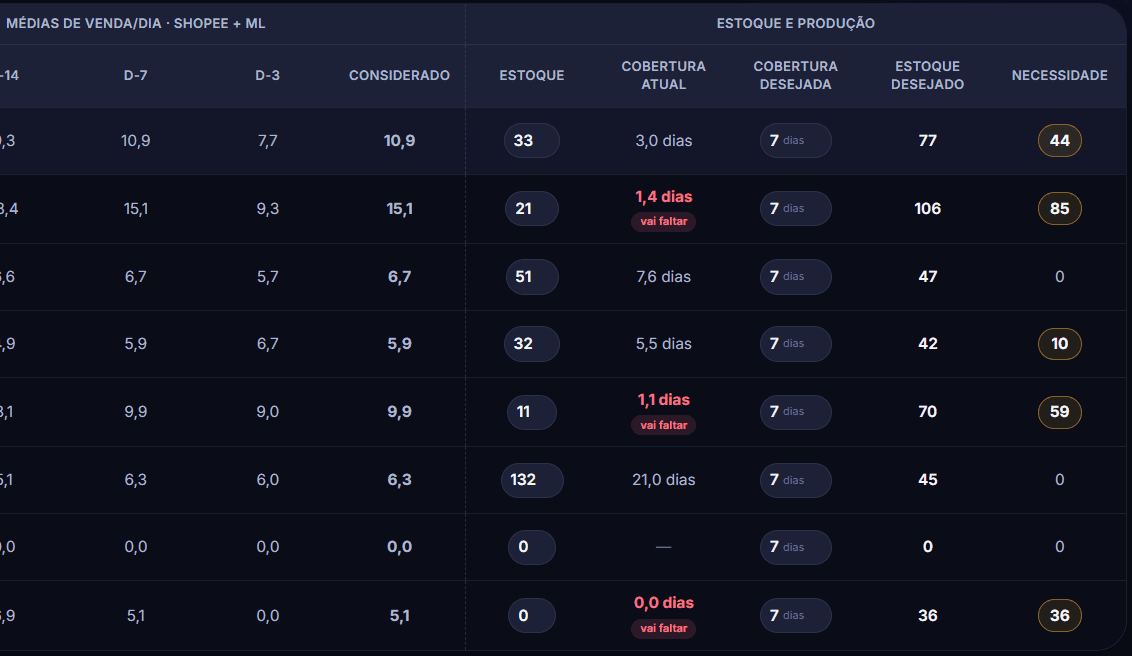
Task: Sort by the ESTOQUE DESEJADO column header
Action: coord(927,75)
